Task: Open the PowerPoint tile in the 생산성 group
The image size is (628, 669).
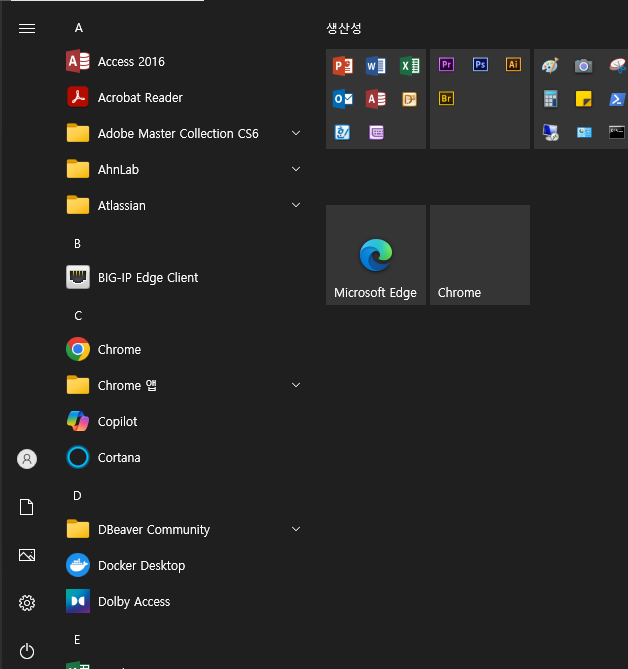Action: click(343, 66)
